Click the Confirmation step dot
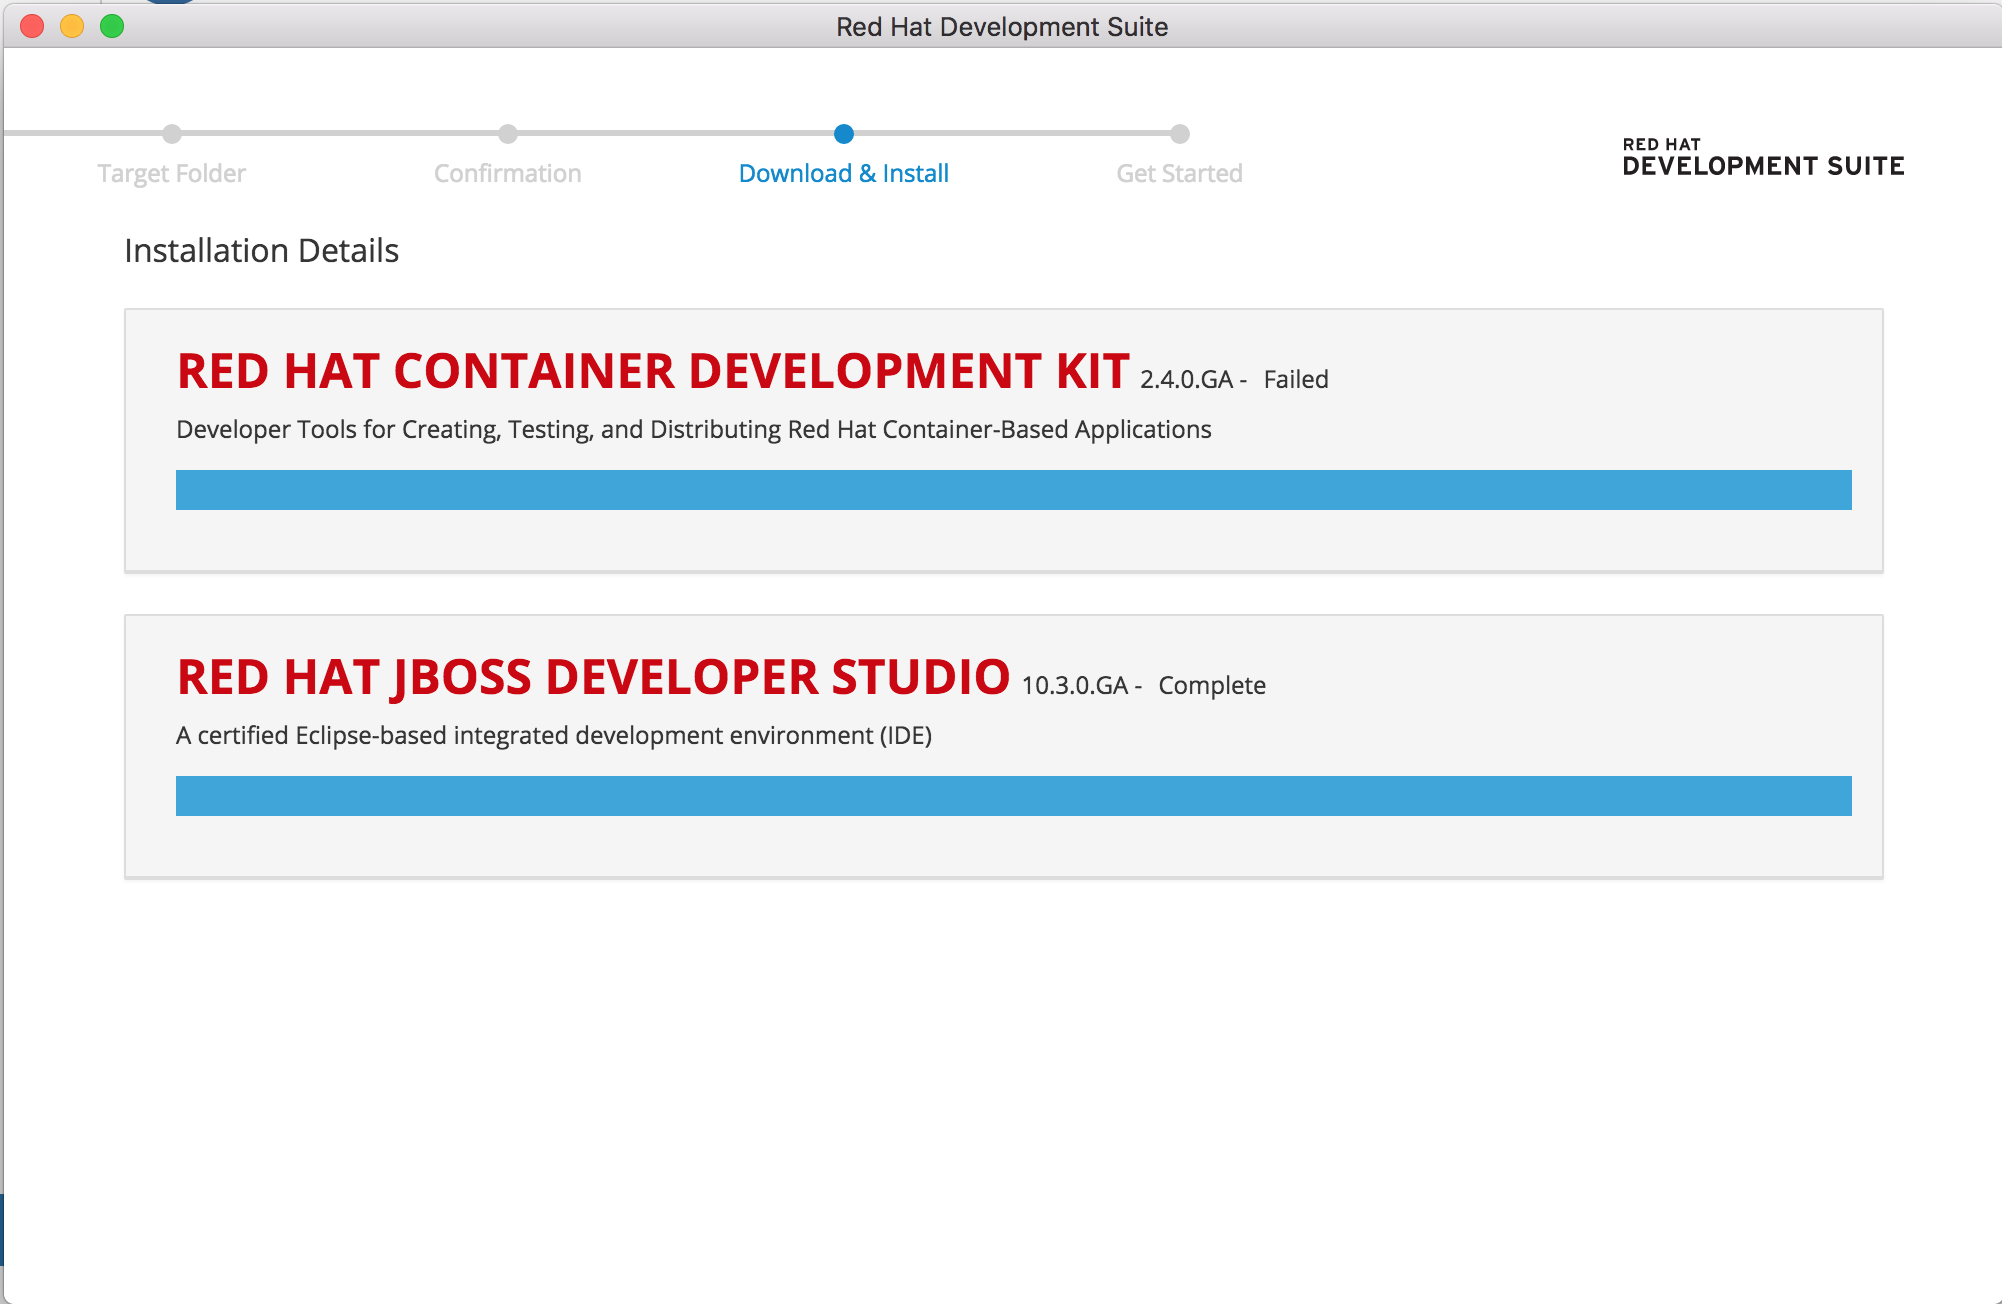 (x=508, y=134)
